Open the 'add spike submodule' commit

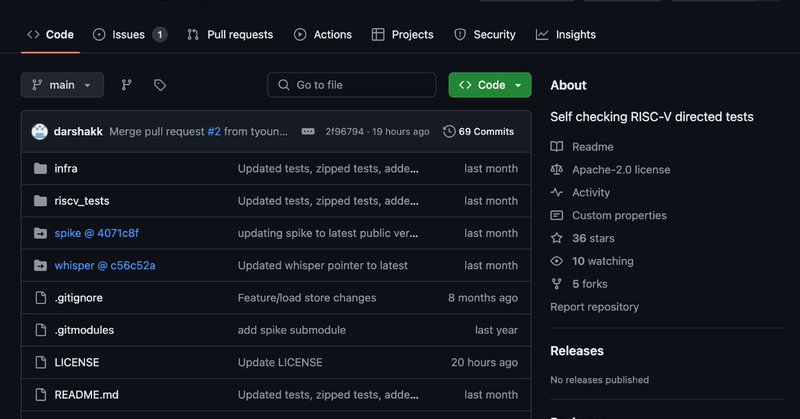(291, 330)
